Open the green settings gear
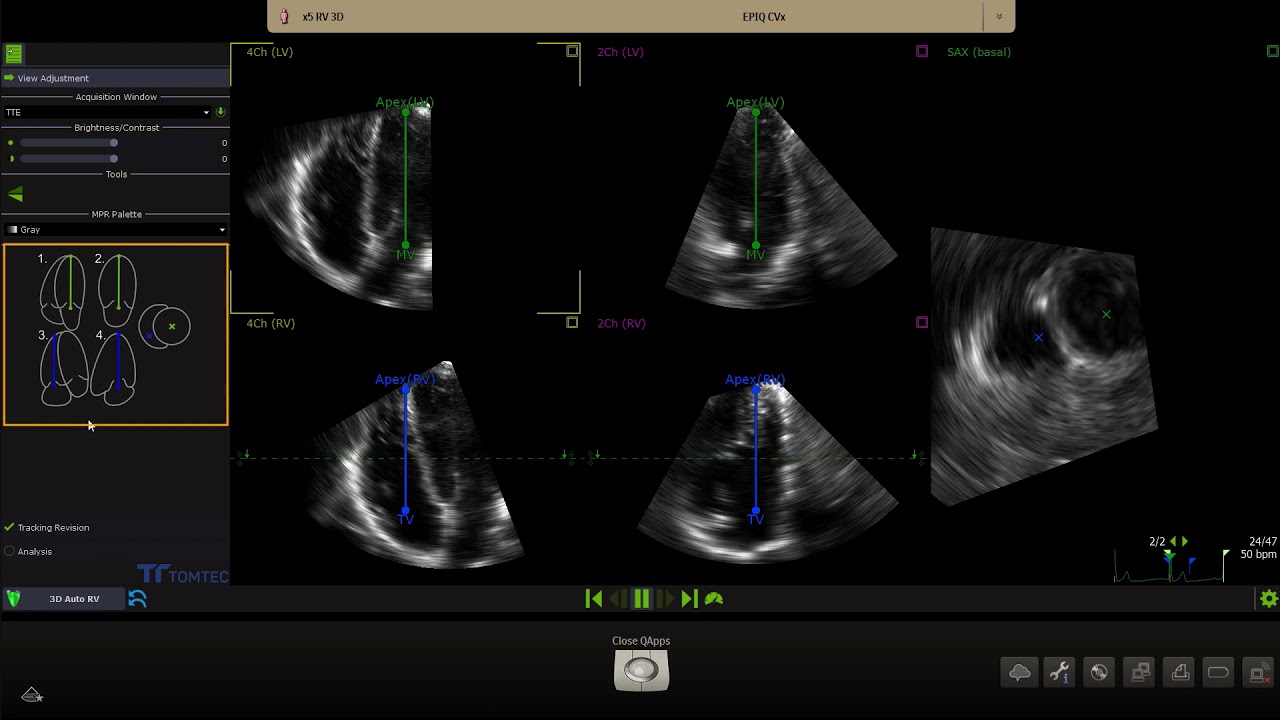Viewport: 1280px width, 720px height. (1269, 598)
